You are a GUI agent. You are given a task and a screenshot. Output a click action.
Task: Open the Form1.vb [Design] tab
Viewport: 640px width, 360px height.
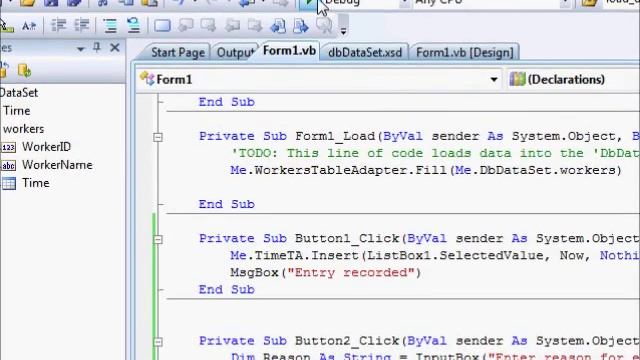tap(464, 53)
